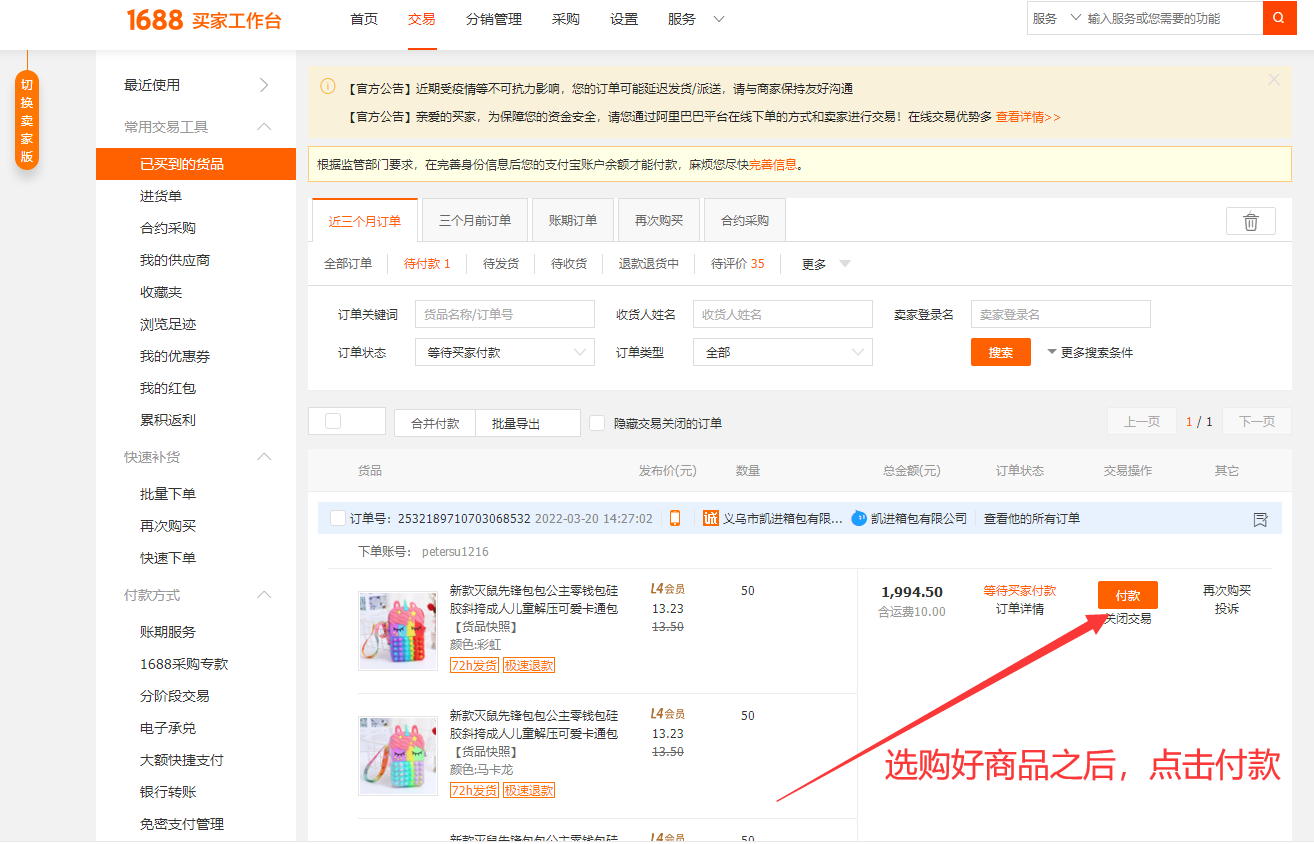Focus the 订单关键词 input field
The image size is (1314, 844).
(x=505, y=314)
